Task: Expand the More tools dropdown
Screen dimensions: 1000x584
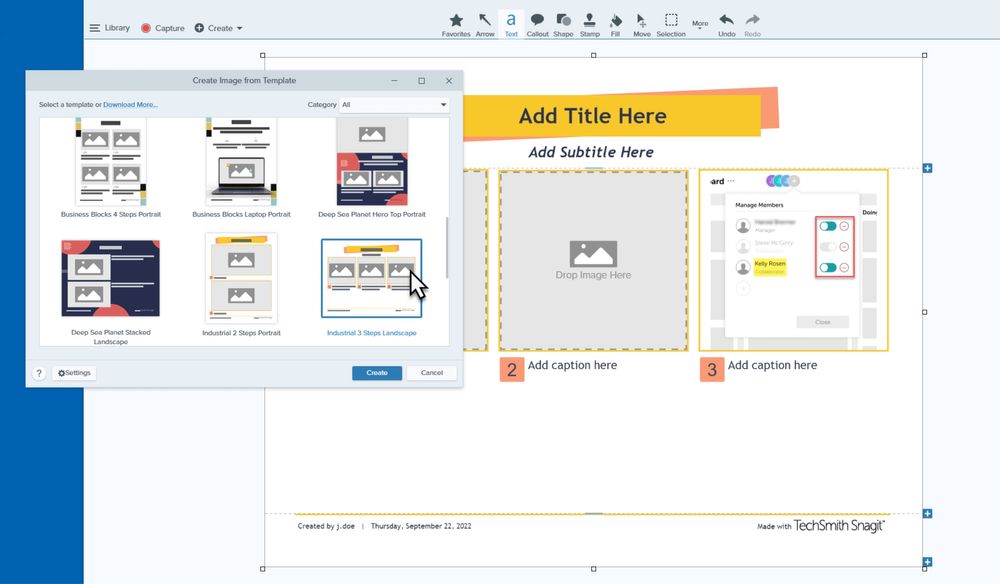Action: tap(700, 25)
